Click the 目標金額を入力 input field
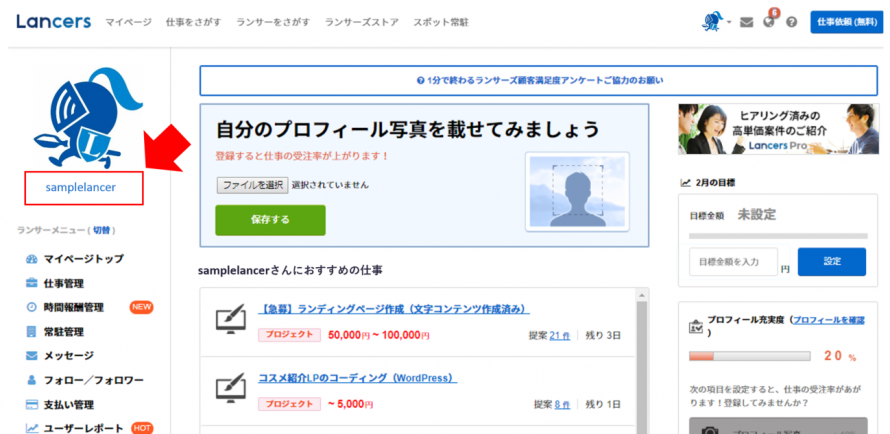 pos(733,262)
